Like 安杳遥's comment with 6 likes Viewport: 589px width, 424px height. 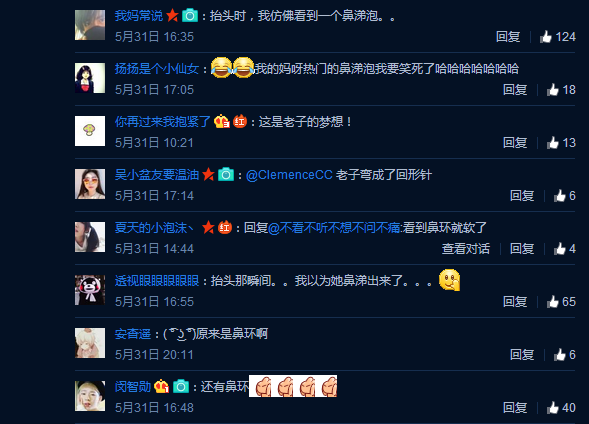(560, 355)
